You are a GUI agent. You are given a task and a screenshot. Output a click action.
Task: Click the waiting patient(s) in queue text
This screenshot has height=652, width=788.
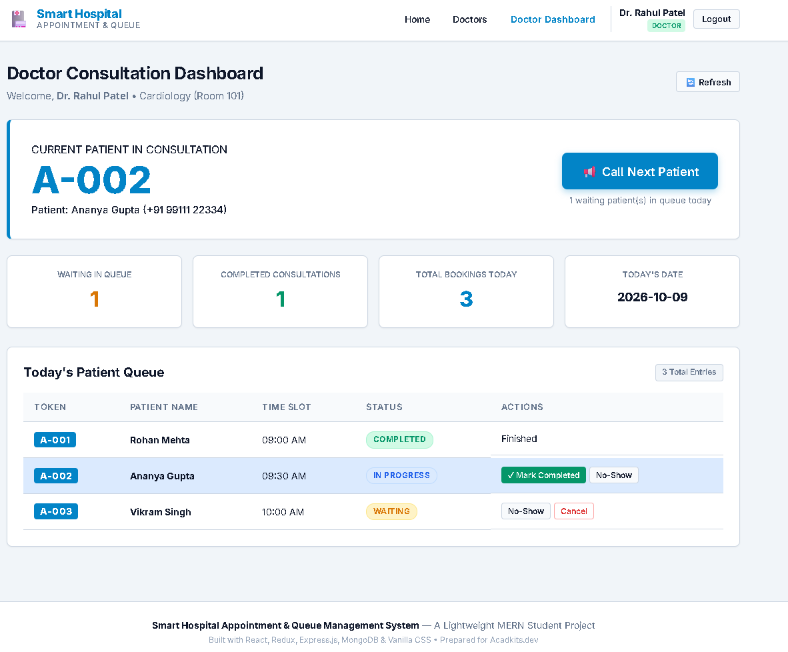pos(640,201)
